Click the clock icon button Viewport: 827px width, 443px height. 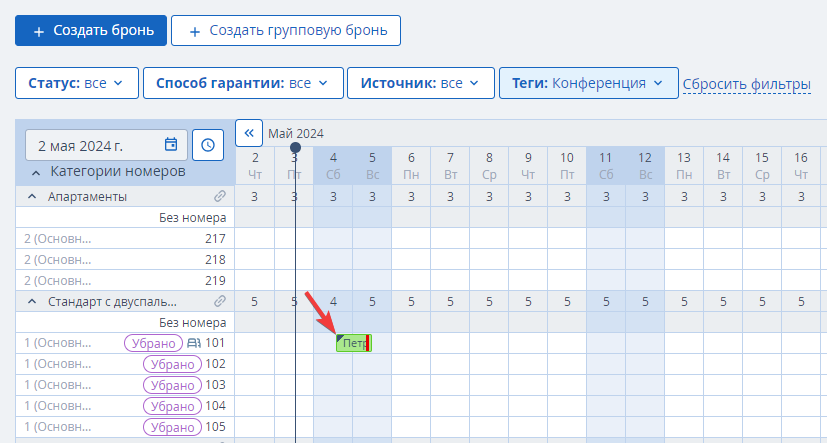(208, 145)
